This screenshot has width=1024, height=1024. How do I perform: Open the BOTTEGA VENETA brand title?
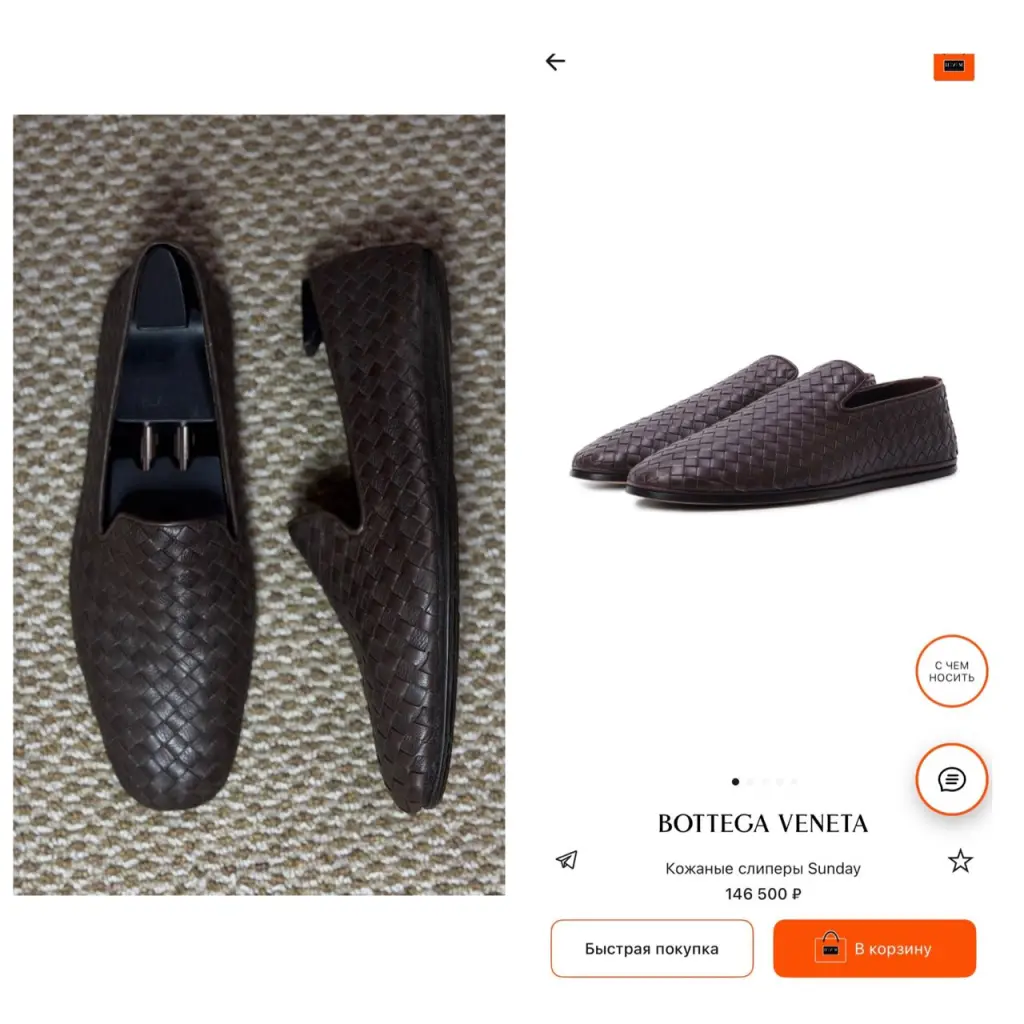click(x=763, y=824)
